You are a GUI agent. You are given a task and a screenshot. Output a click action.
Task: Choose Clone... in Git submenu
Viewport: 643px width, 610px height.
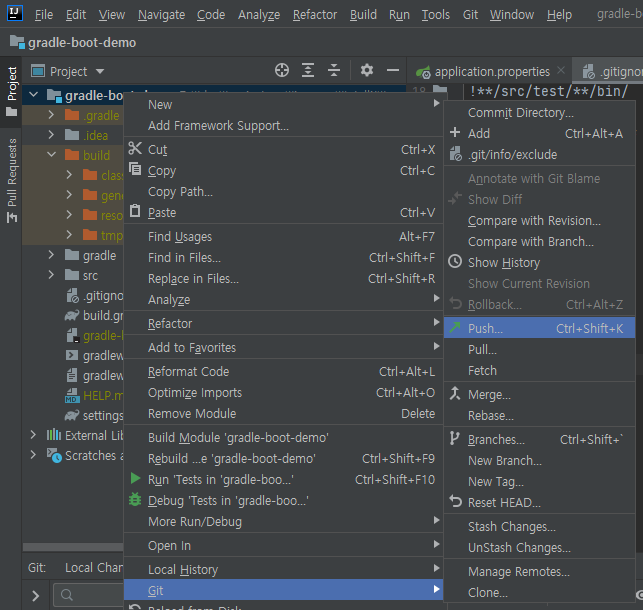539,592
